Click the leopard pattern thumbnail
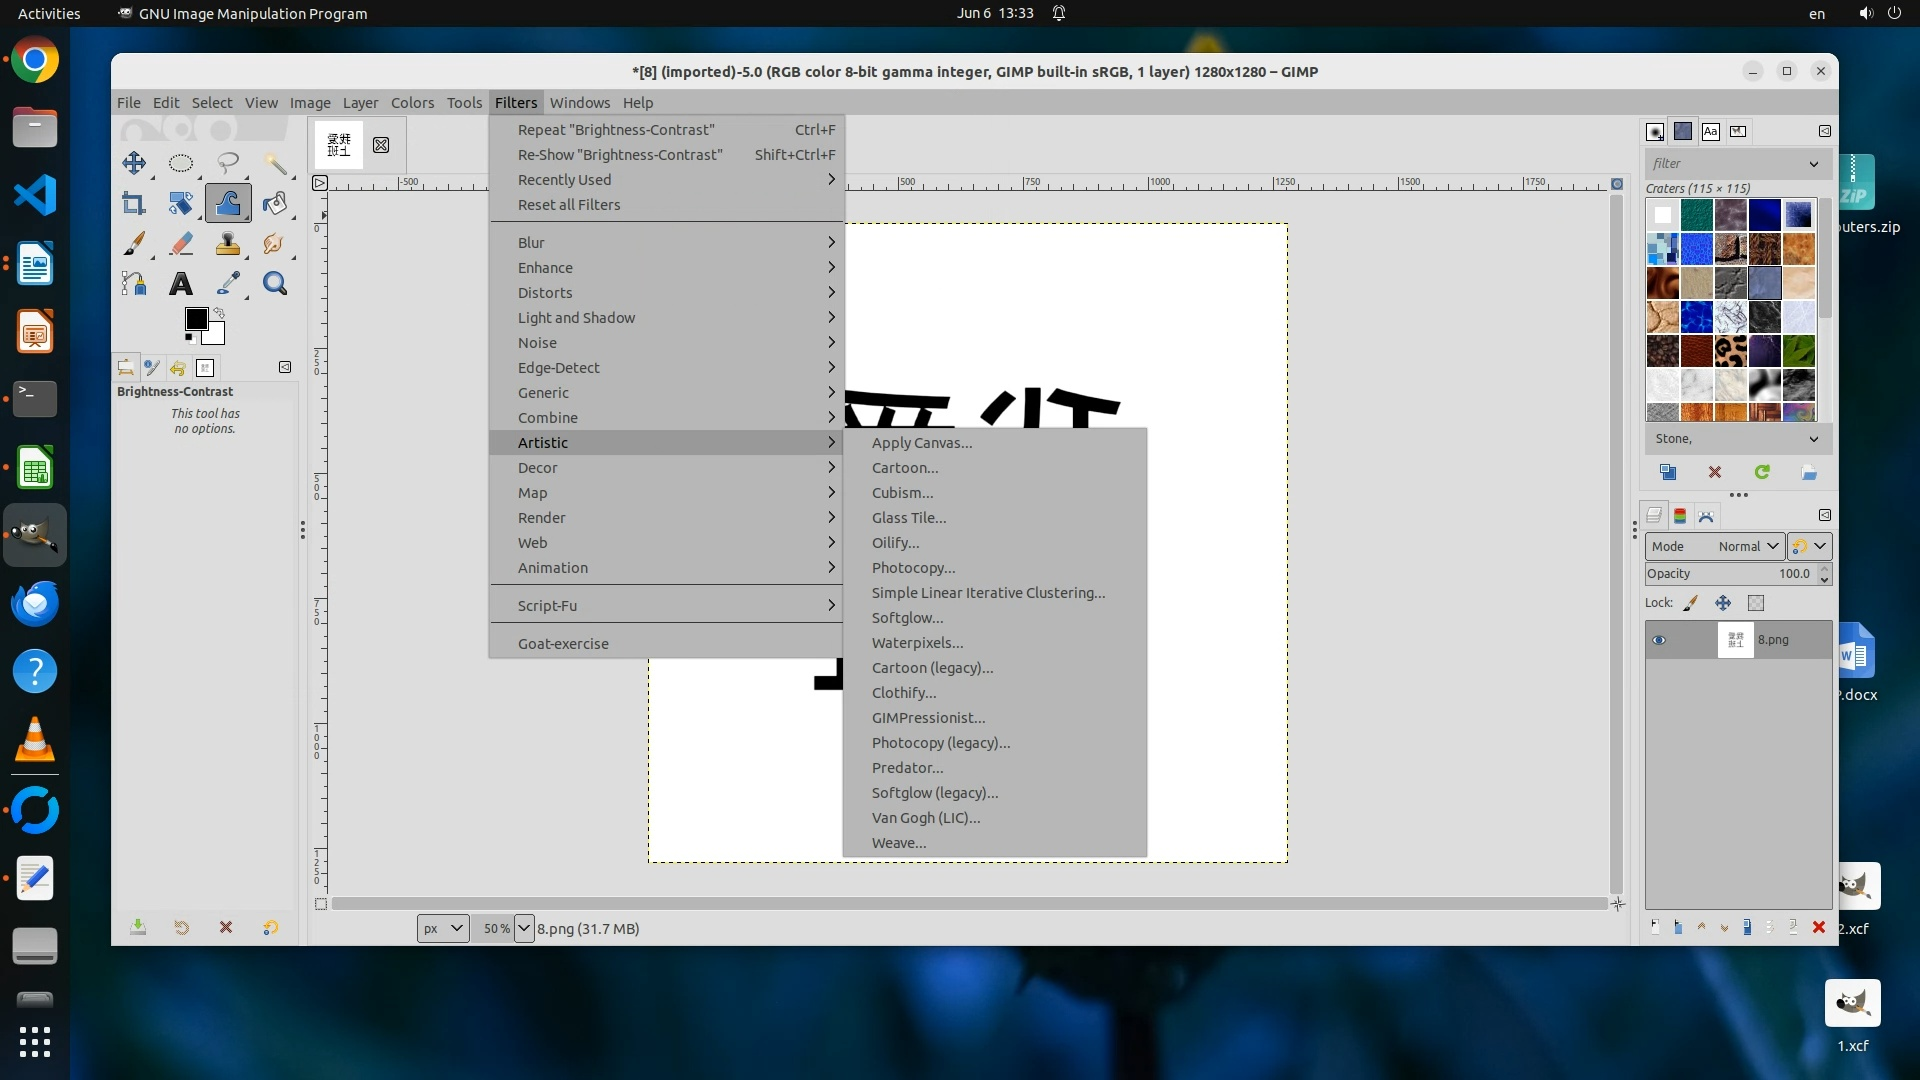1920x1080 pixels. click(1730, 351)
